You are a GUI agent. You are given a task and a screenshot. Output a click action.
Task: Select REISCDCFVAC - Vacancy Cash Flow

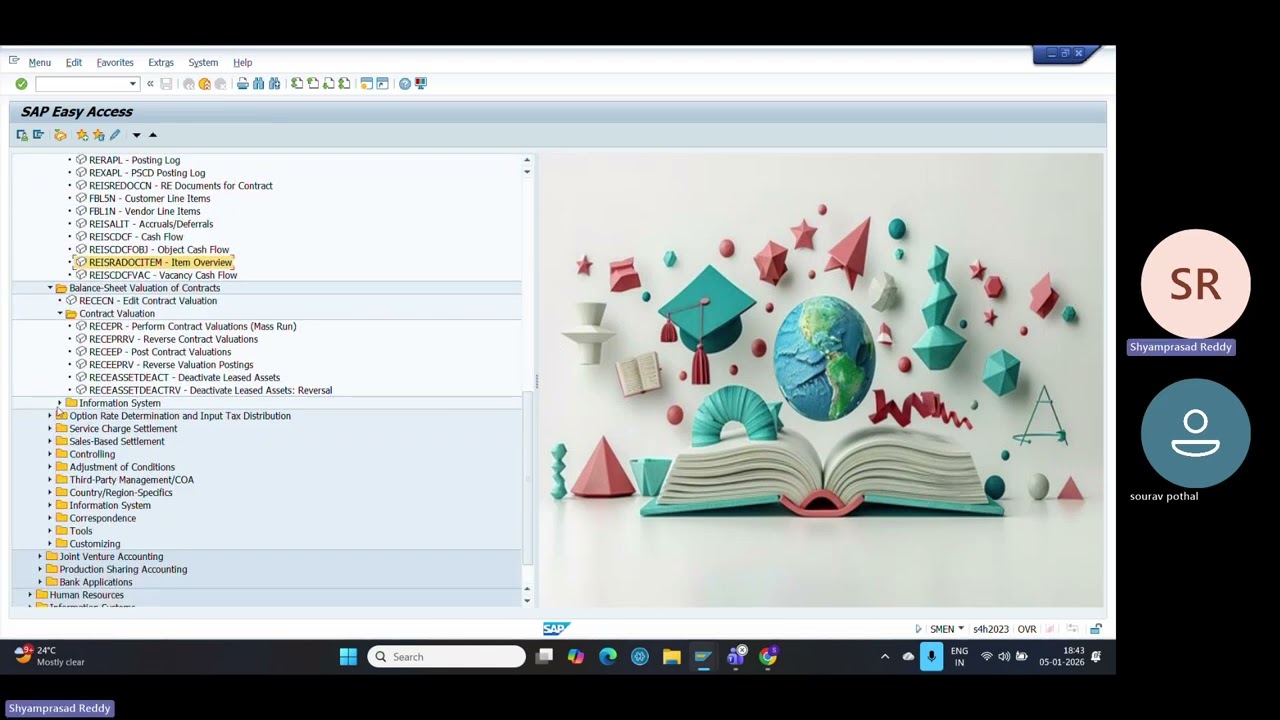click(163, 275)
